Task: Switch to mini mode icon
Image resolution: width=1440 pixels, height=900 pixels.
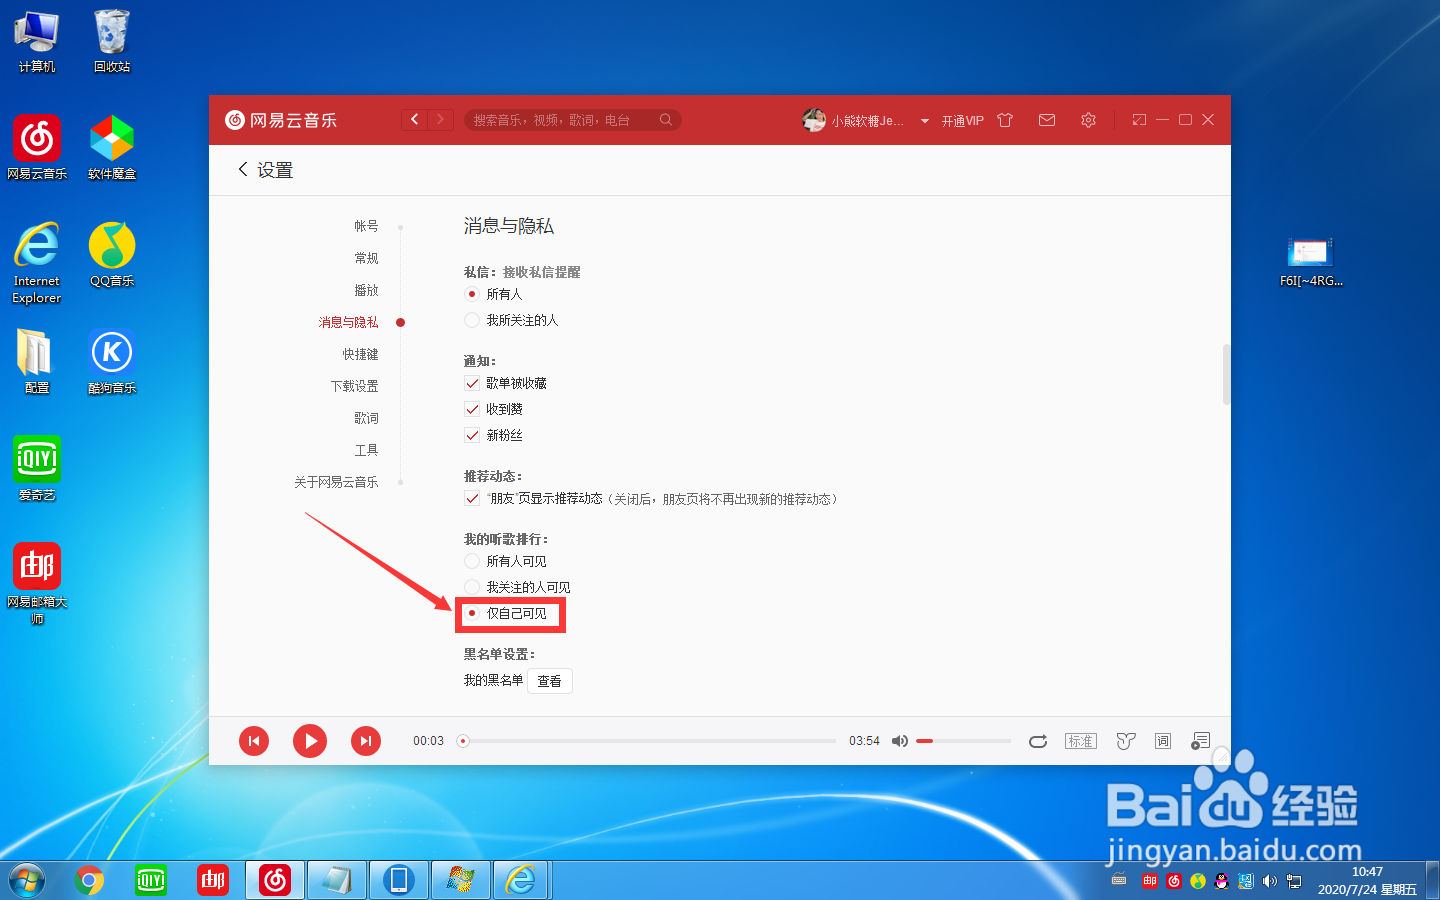Action: 1139,120
